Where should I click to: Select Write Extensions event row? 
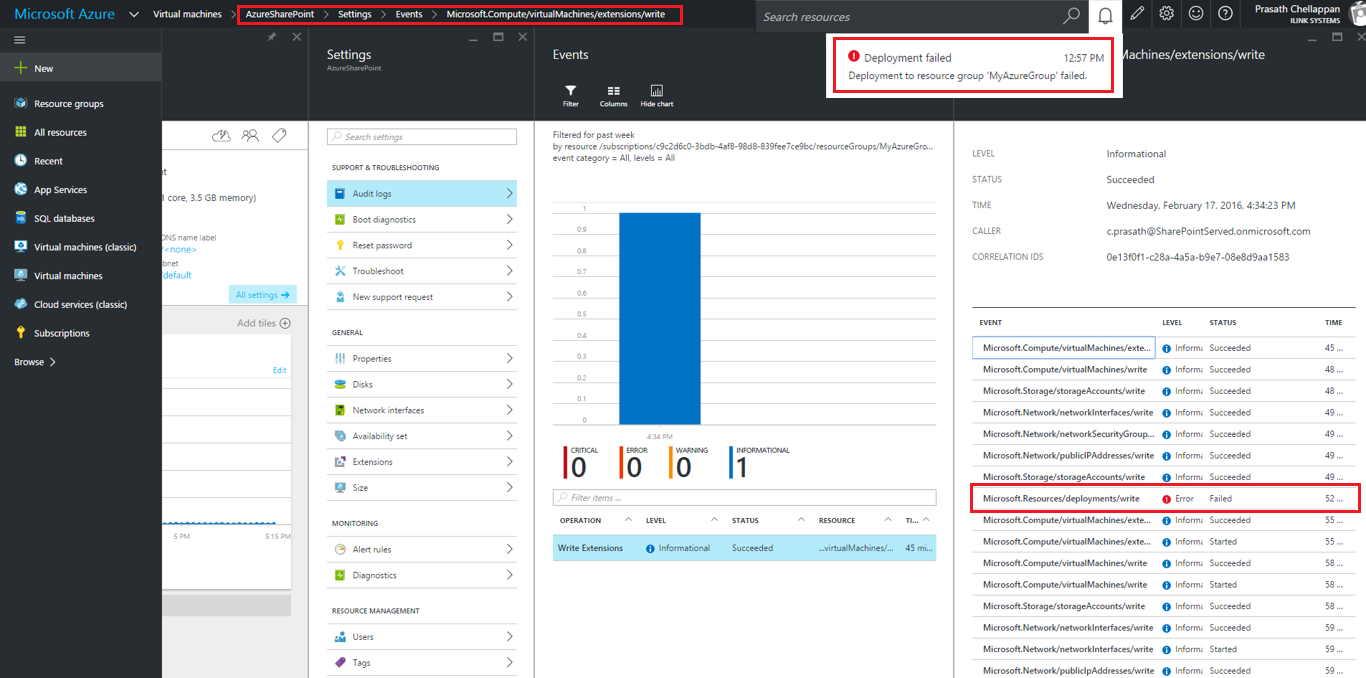(x=745, y=548)
